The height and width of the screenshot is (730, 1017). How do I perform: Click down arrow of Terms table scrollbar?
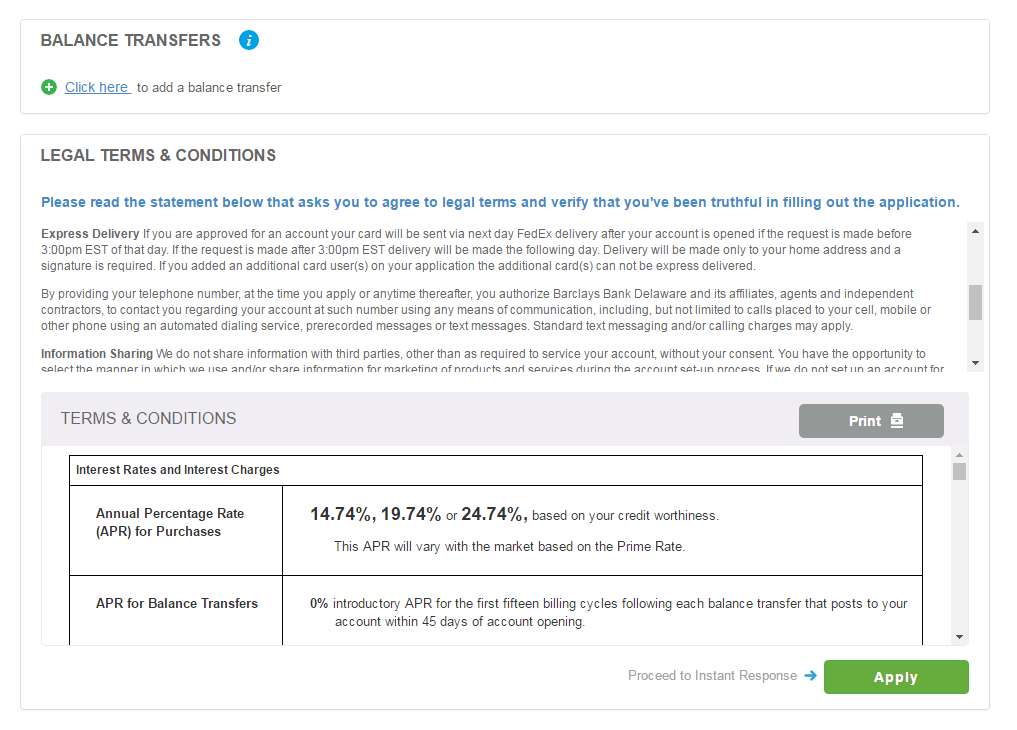click(x=959, y=636)
